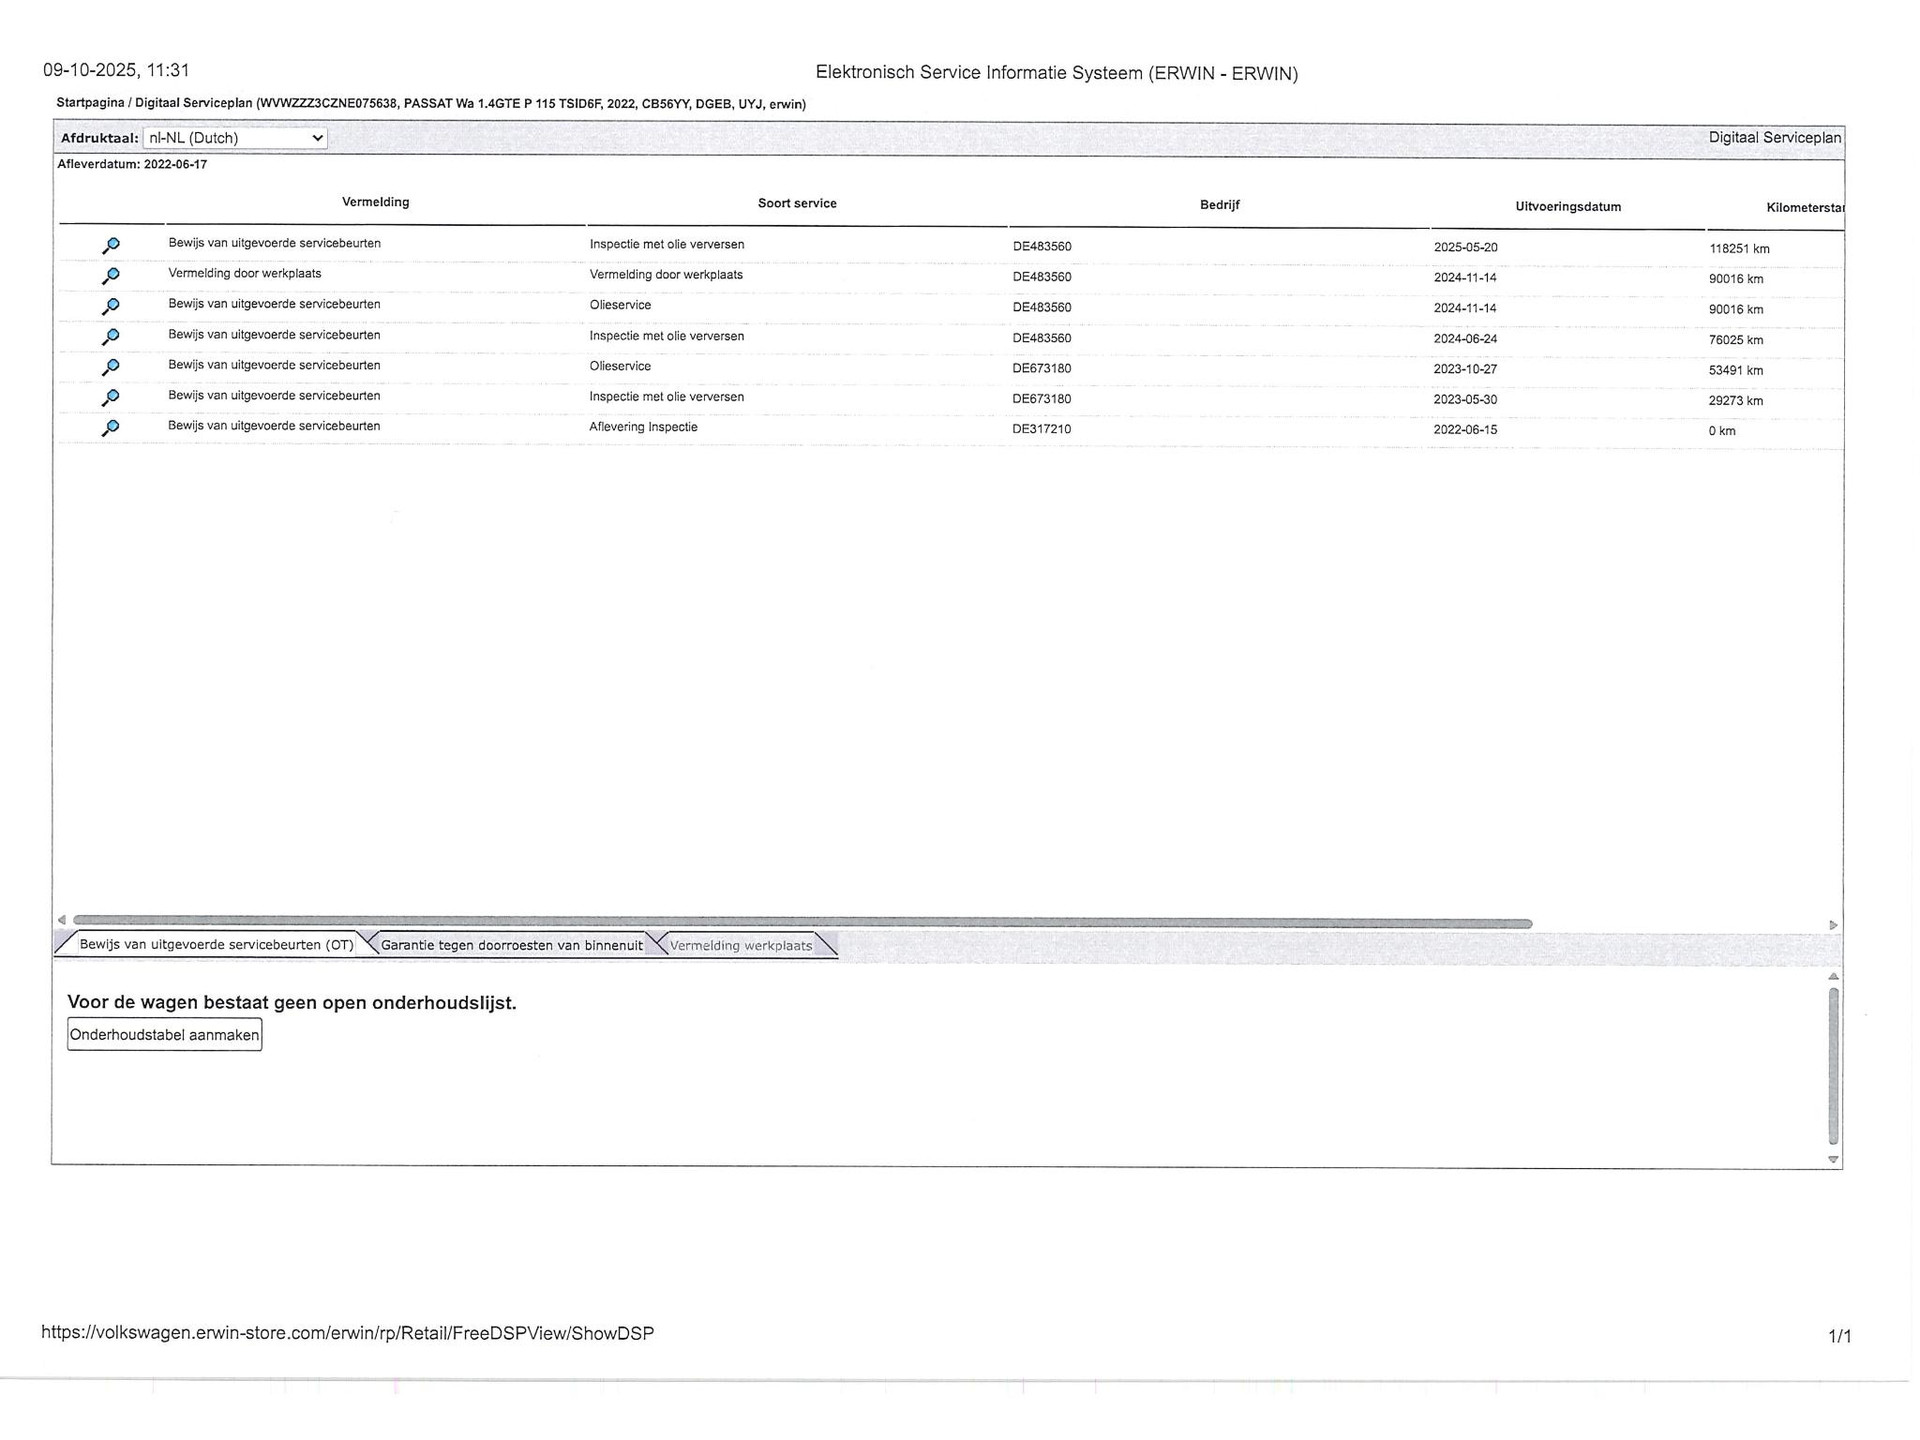Open details for 29273 km inspection row
The image size is (1920, 1440).
click(x=111, y=397)
